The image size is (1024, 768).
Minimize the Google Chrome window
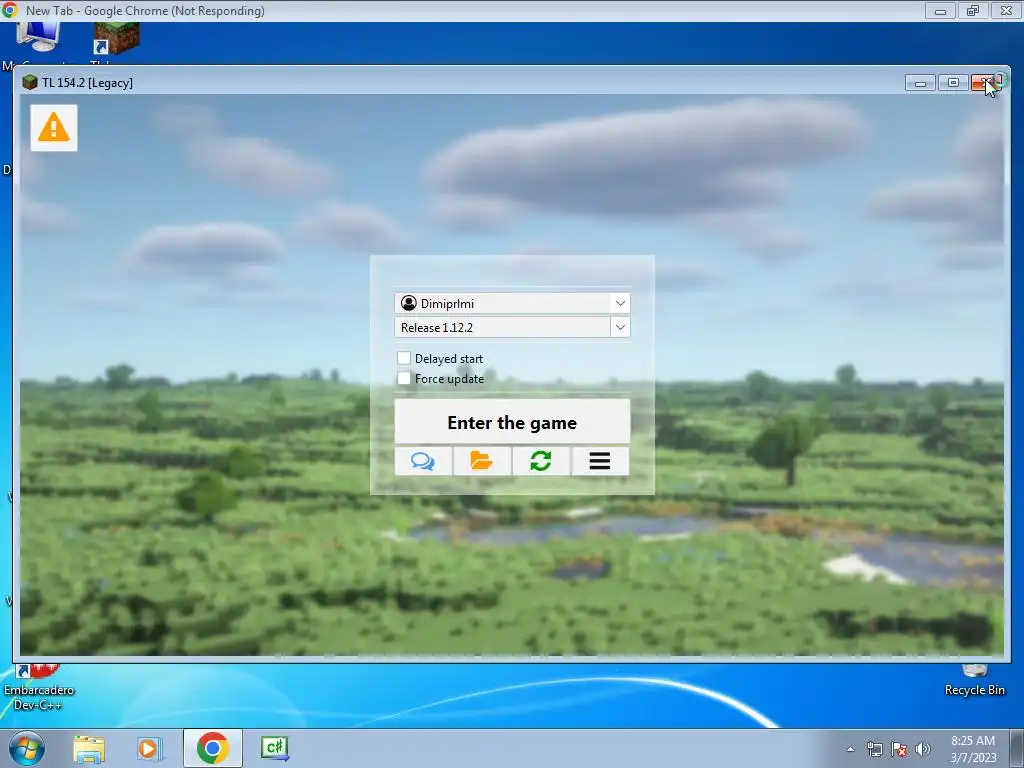click(940, 10)
